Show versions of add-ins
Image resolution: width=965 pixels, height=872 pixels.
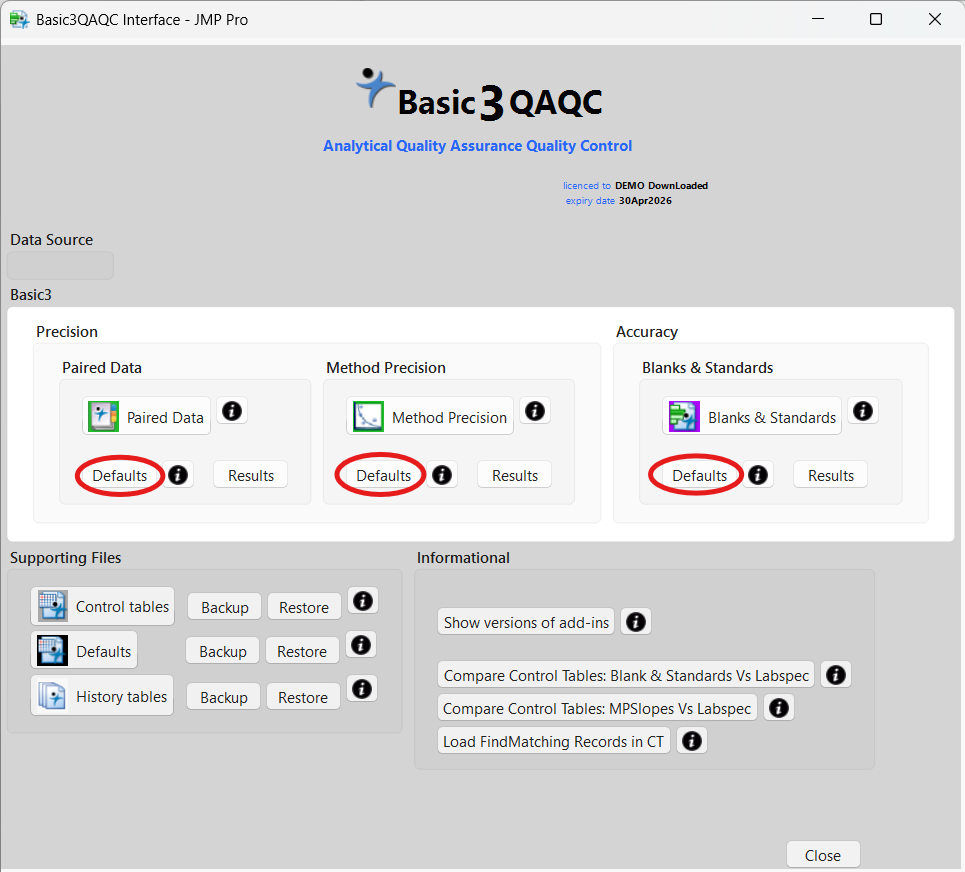tap(526, 621)
